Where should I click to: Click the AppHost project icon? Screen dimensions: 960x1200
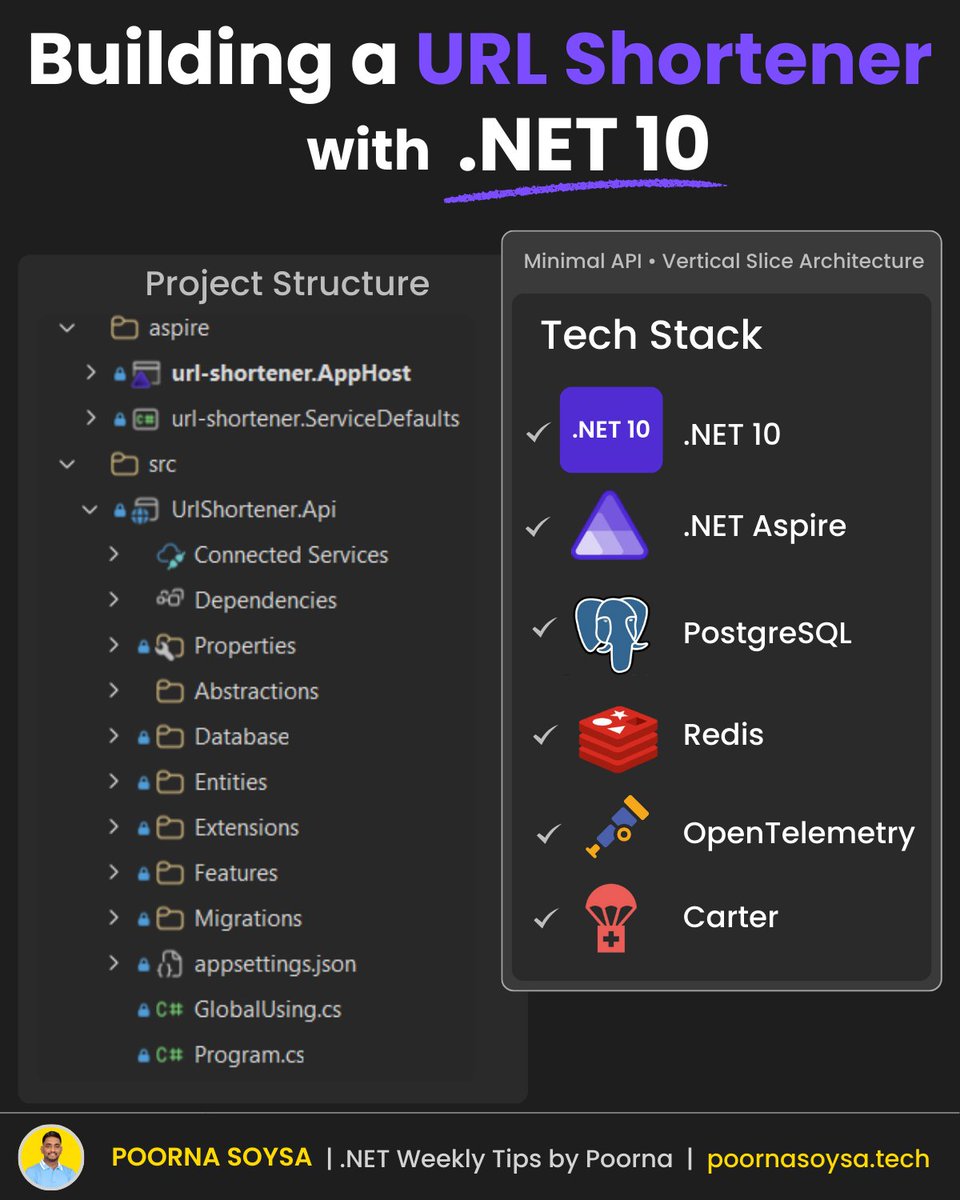click(146, 374)
